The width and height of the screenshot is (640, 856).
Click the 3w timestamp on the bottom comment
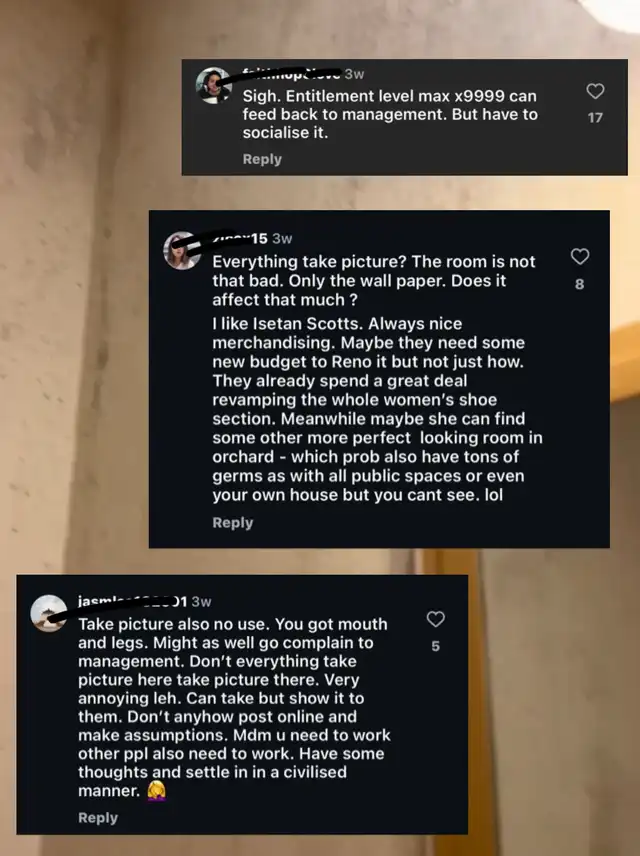click(x=201, y=601)
